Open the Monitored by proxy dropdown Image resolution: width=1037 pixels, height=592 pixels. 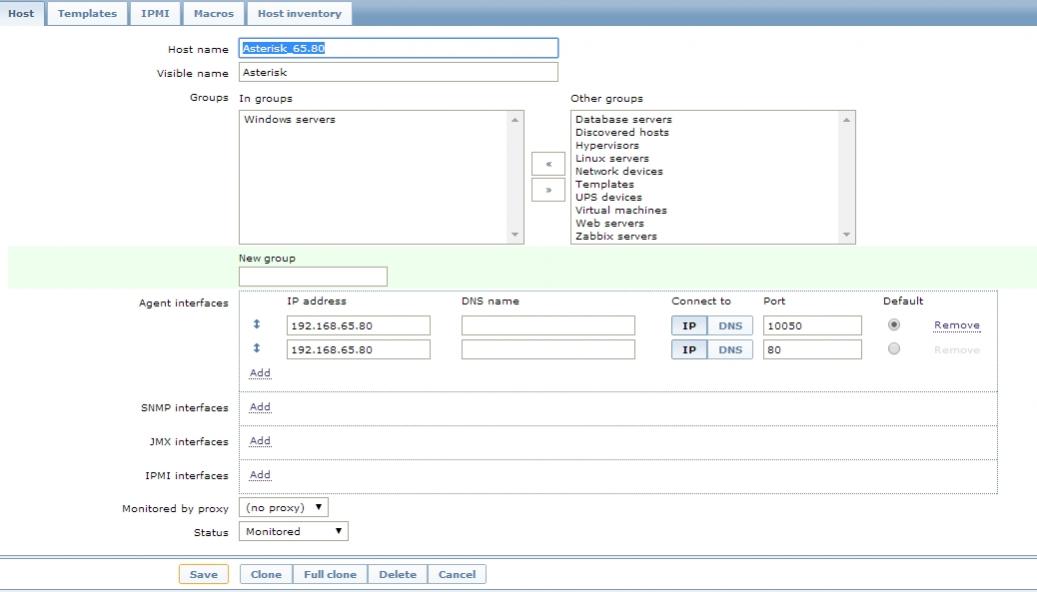[284, 507]
